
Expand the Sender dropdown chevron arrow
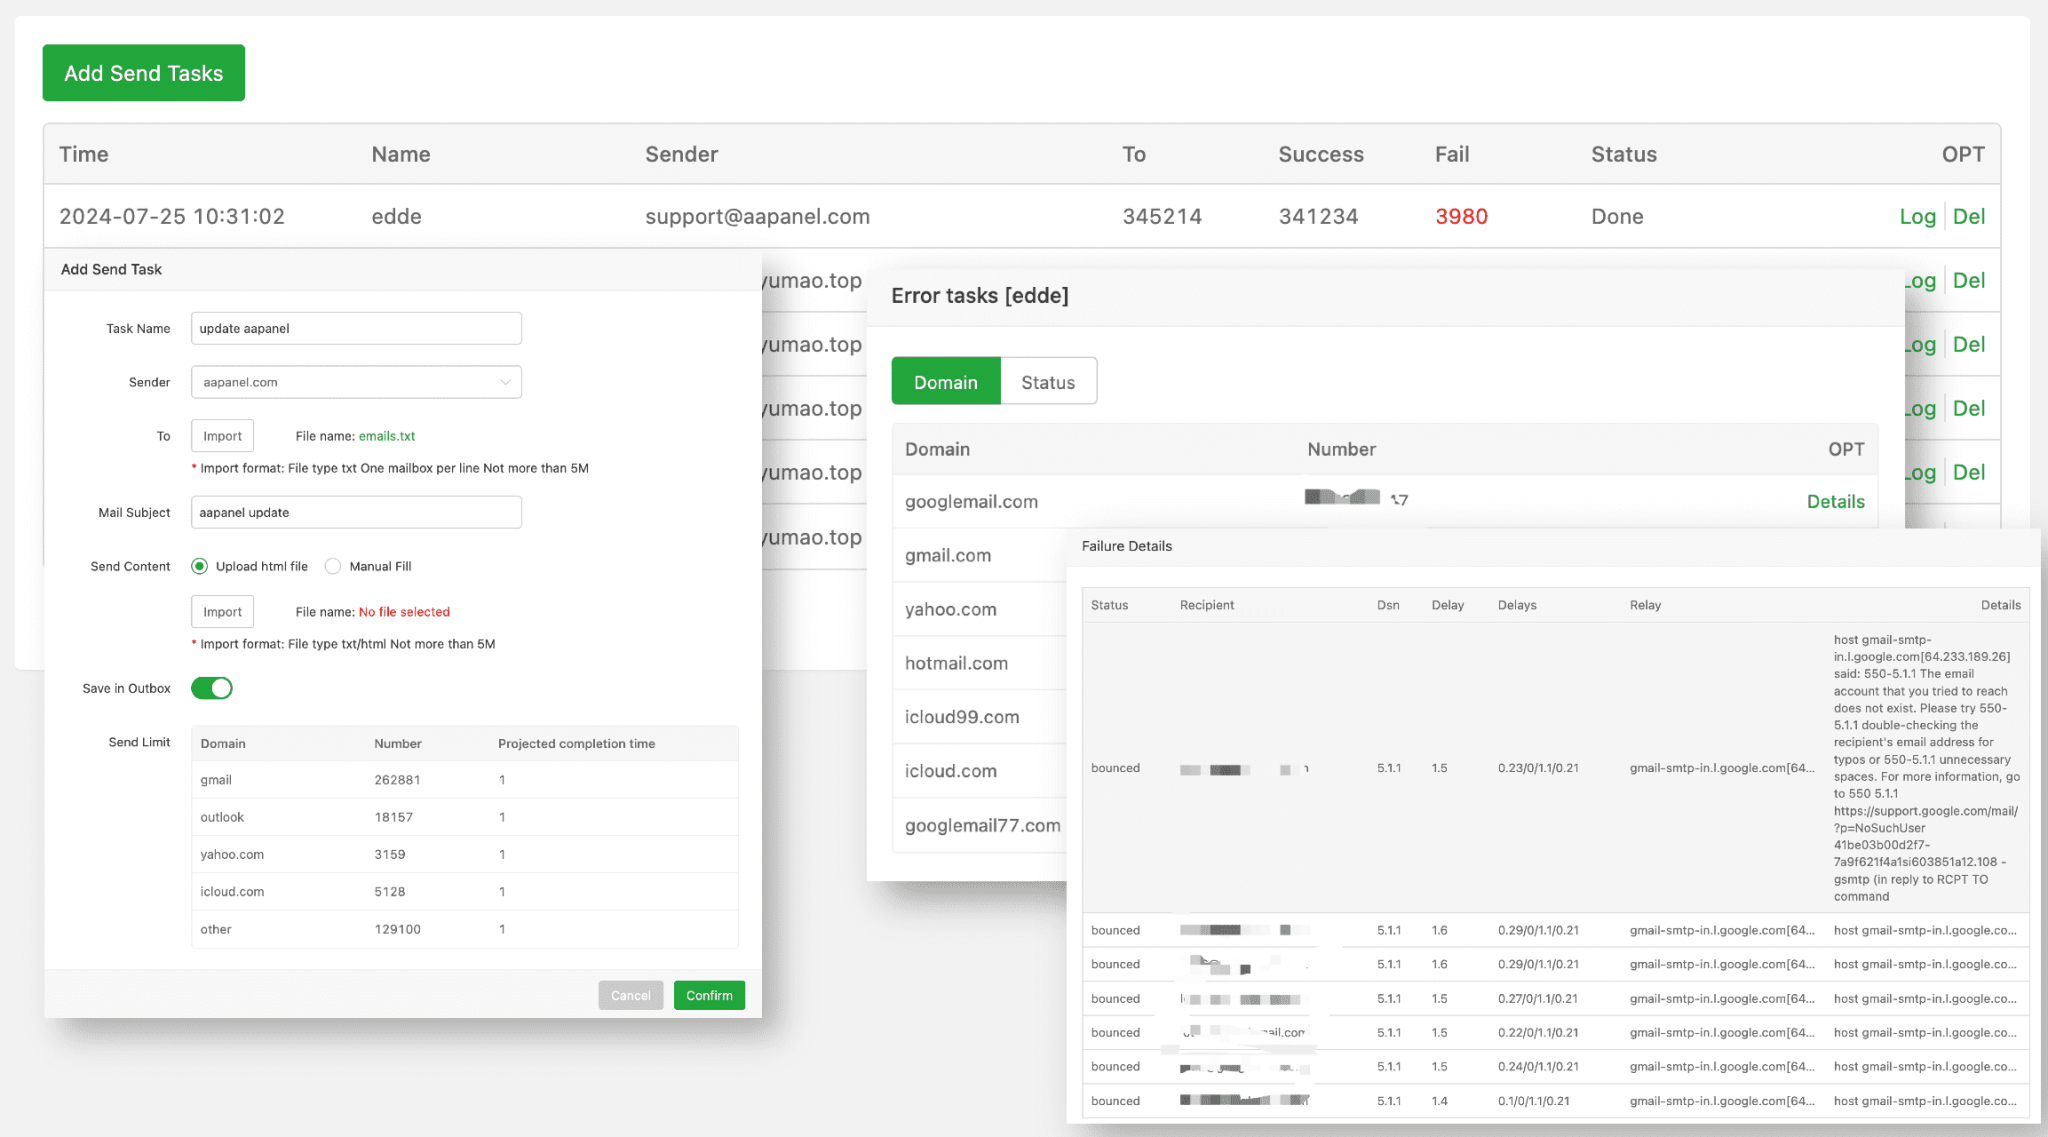tap(505, 382)
